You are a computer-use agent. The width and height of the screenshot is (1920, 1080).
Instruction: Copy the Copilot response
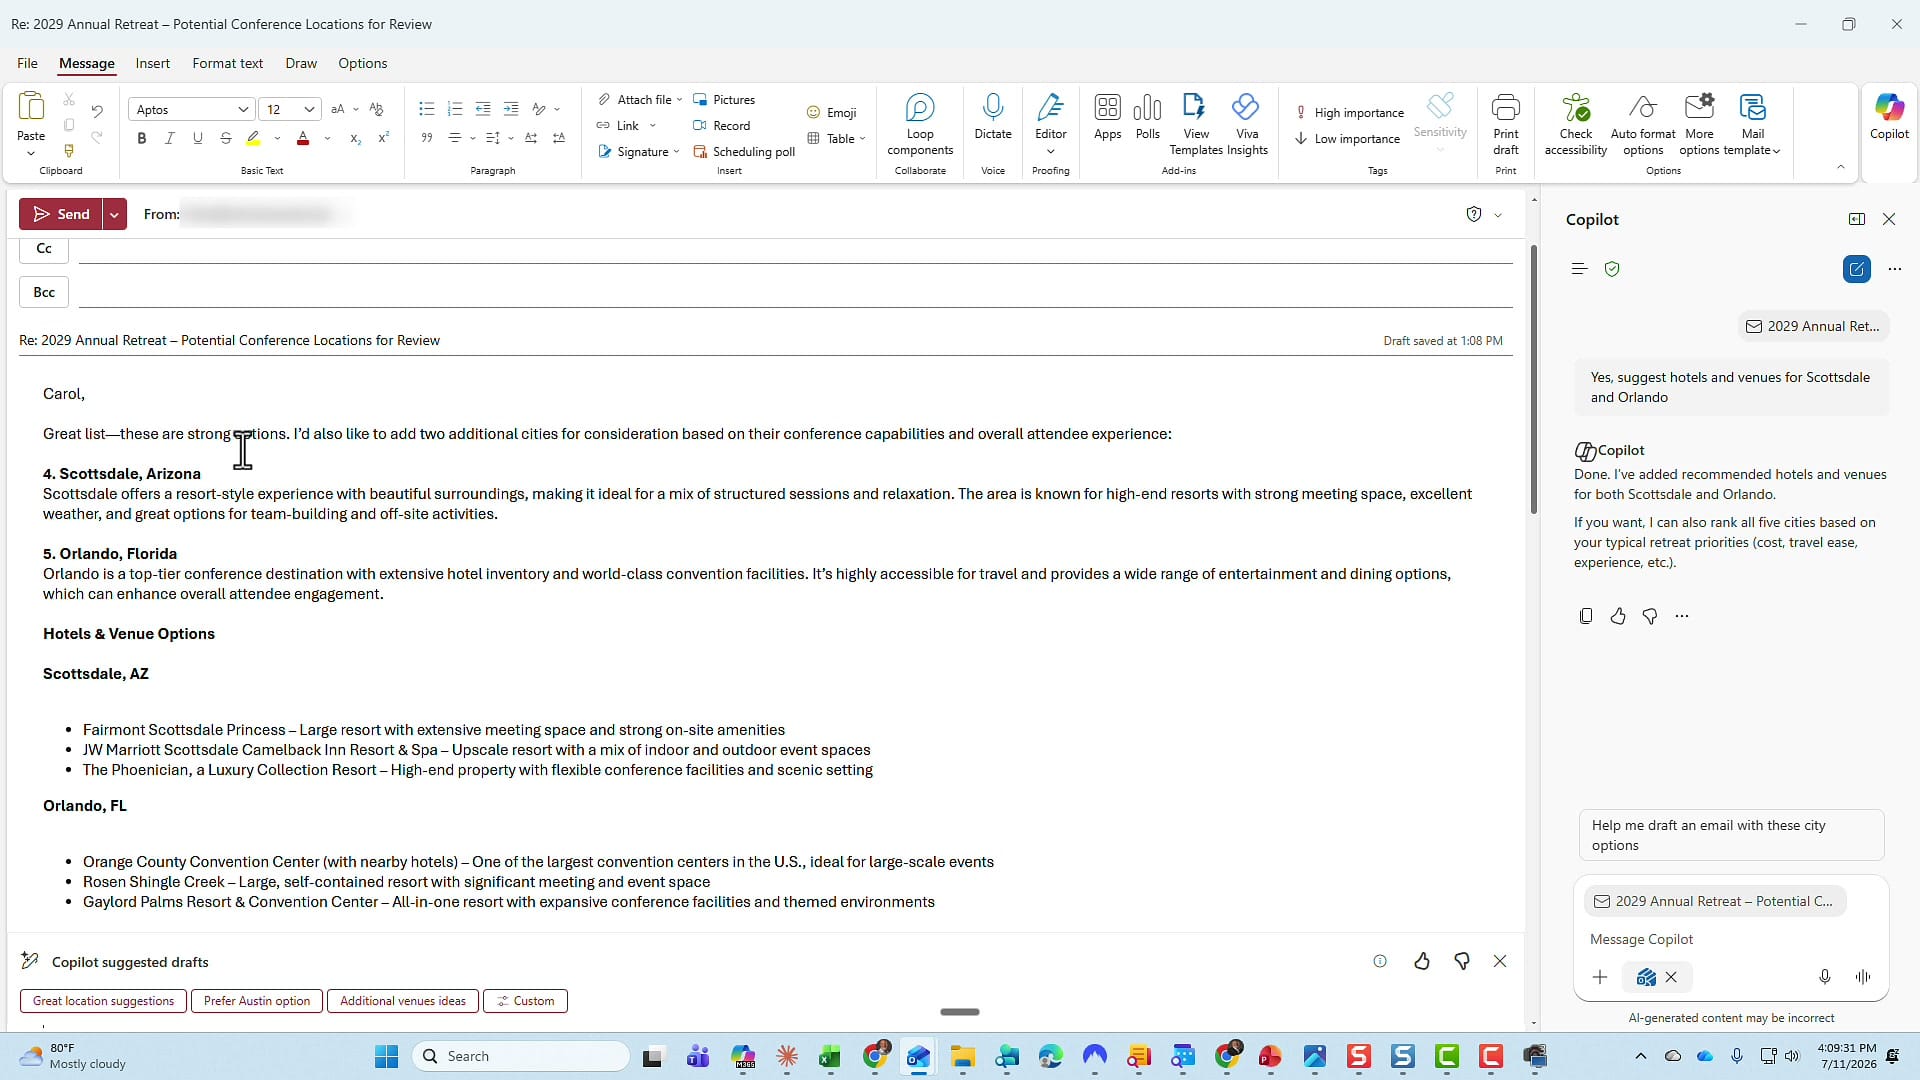click(x=1586, y=616)
